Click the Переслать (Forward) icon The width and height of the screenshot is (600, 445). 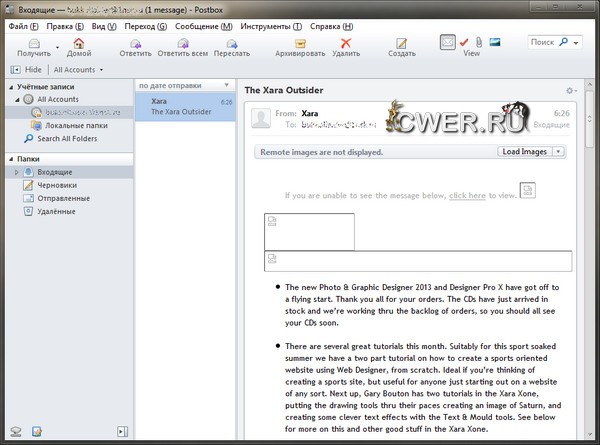(231, 43)
